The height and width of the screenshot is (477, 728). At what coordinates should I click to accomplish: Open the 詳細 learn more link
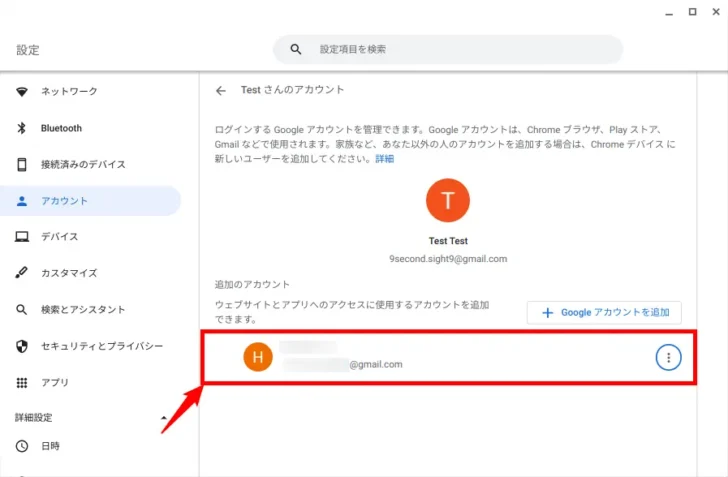click(x=384, y=159)
